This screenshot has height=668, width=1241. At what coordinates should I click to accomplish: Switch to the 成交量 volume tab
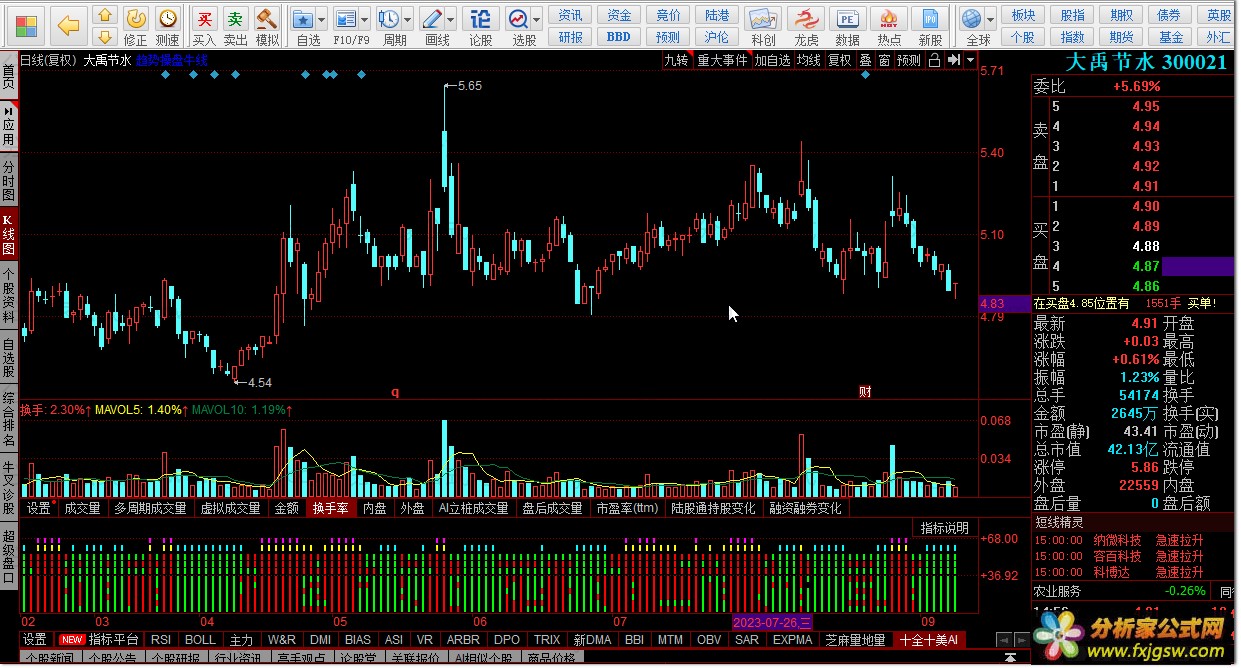[82, 508]
